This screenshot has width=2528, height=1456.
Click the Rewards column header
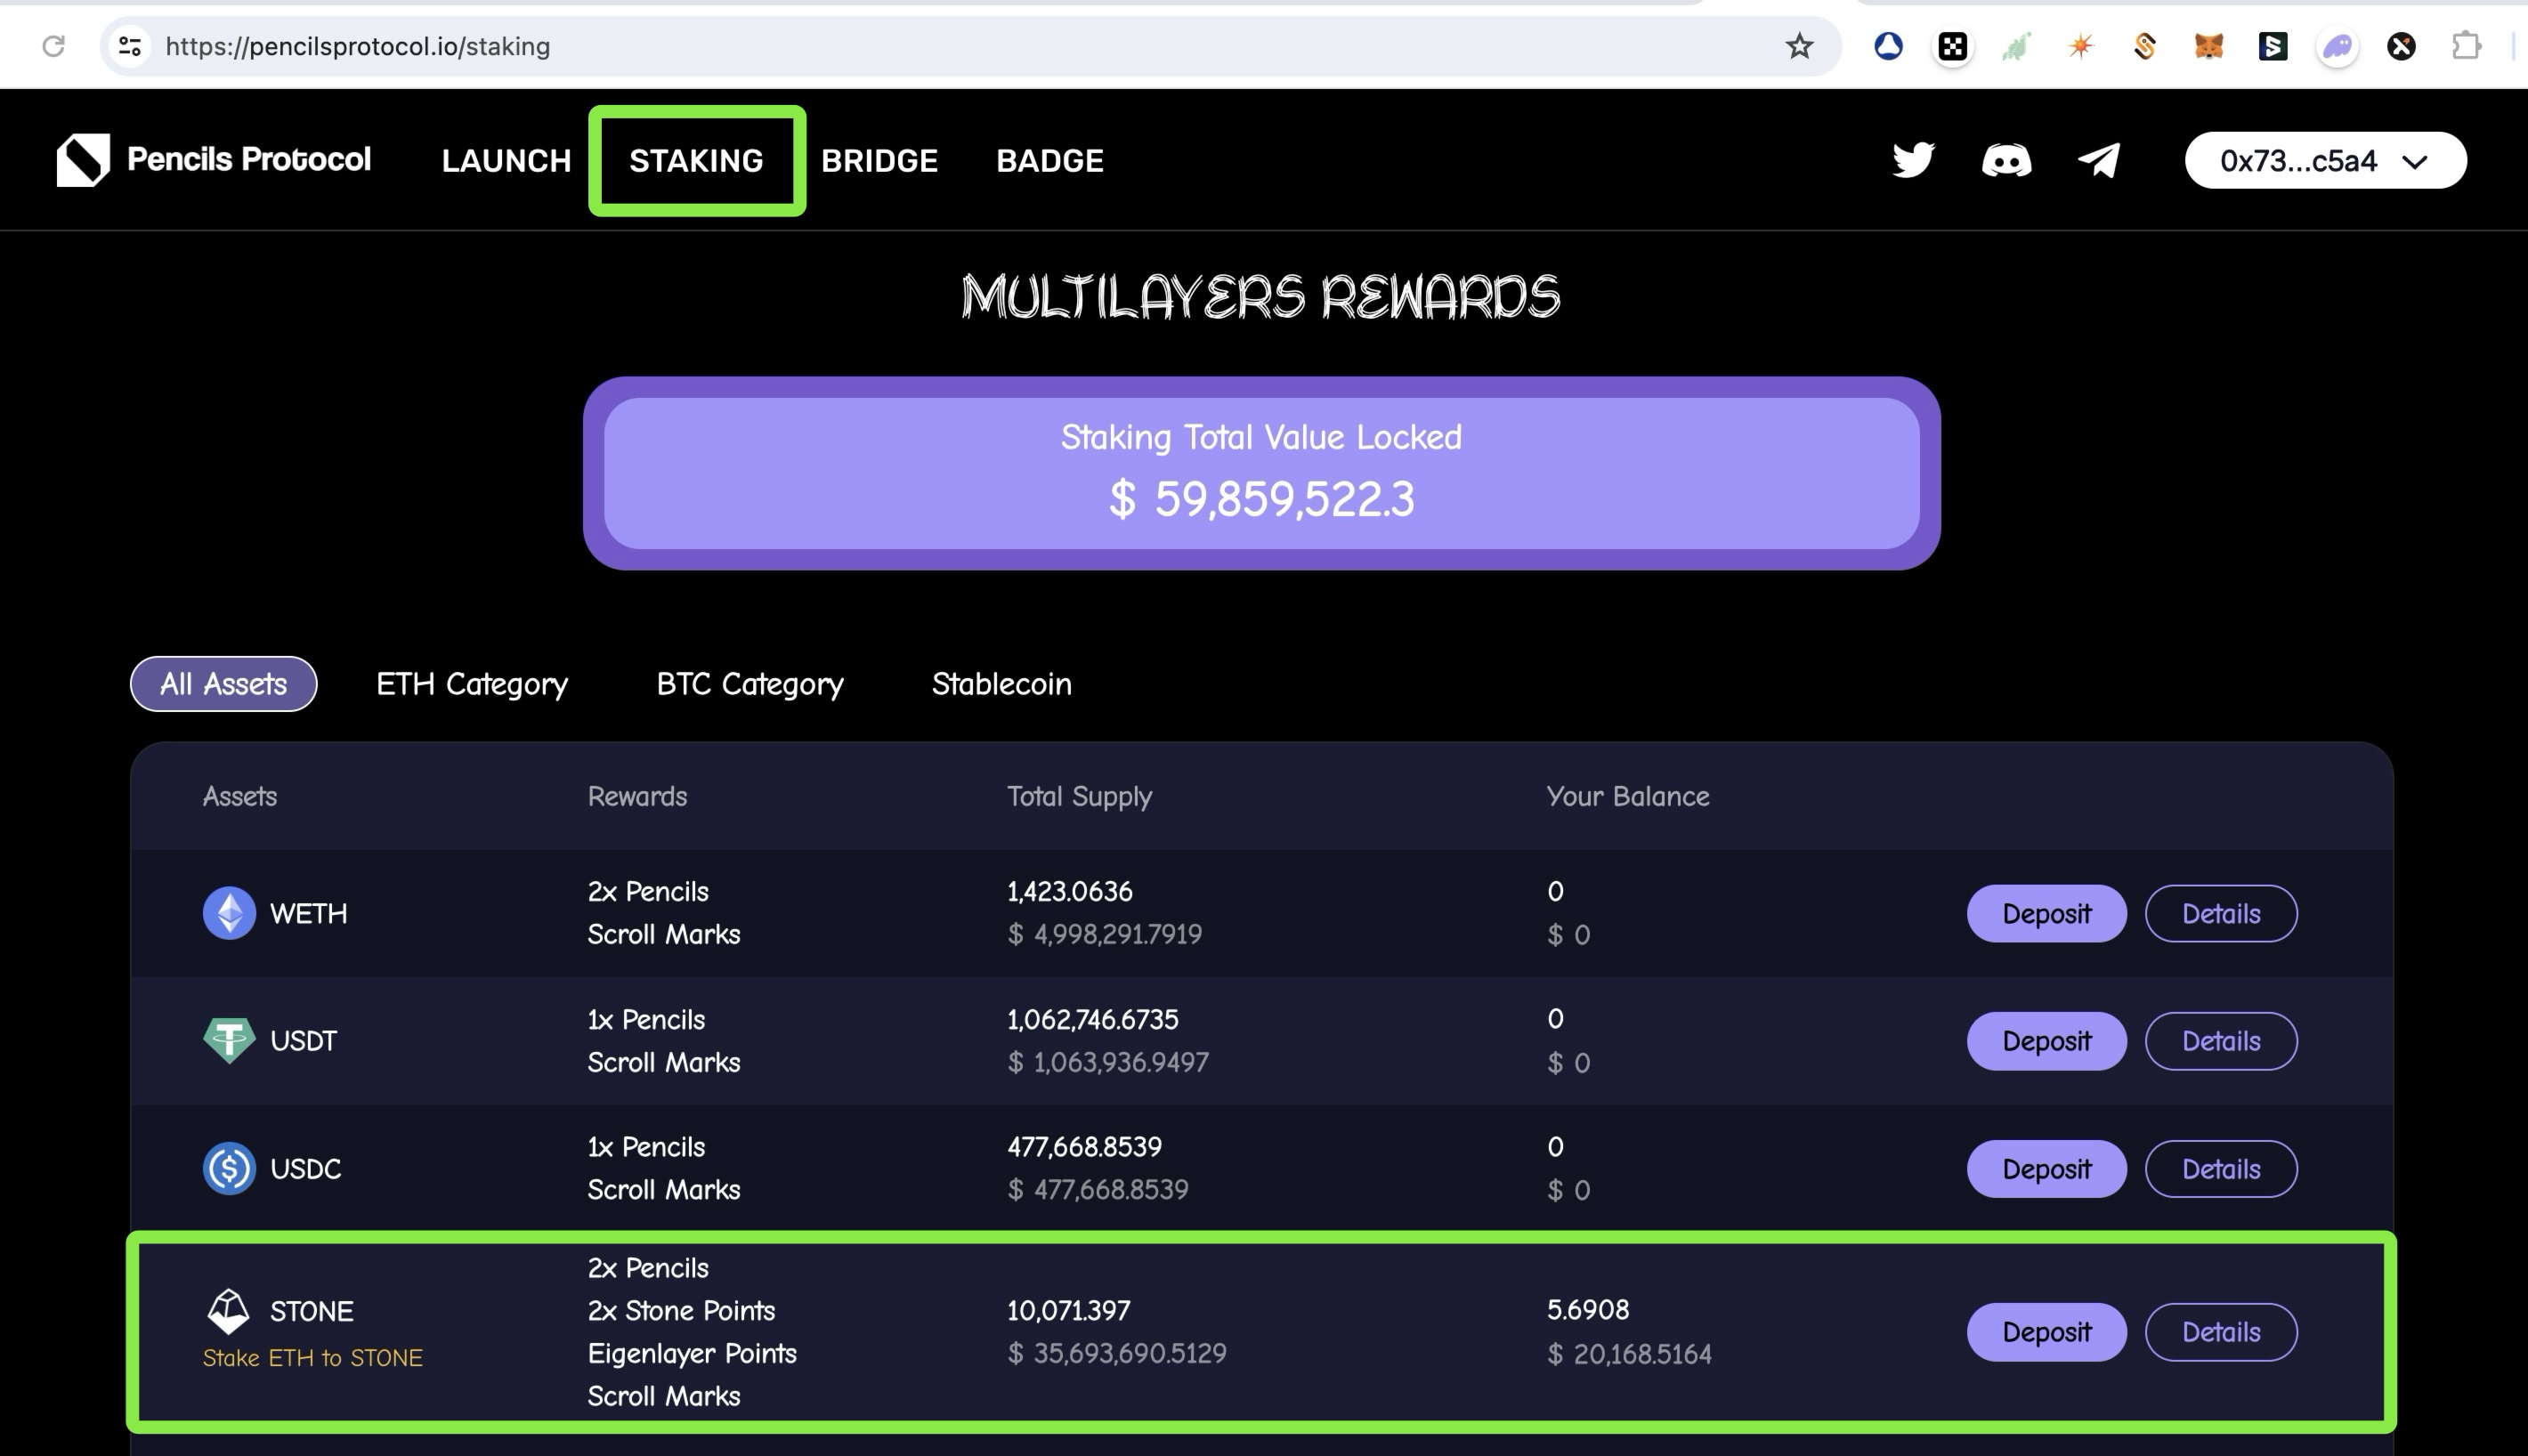637,796
